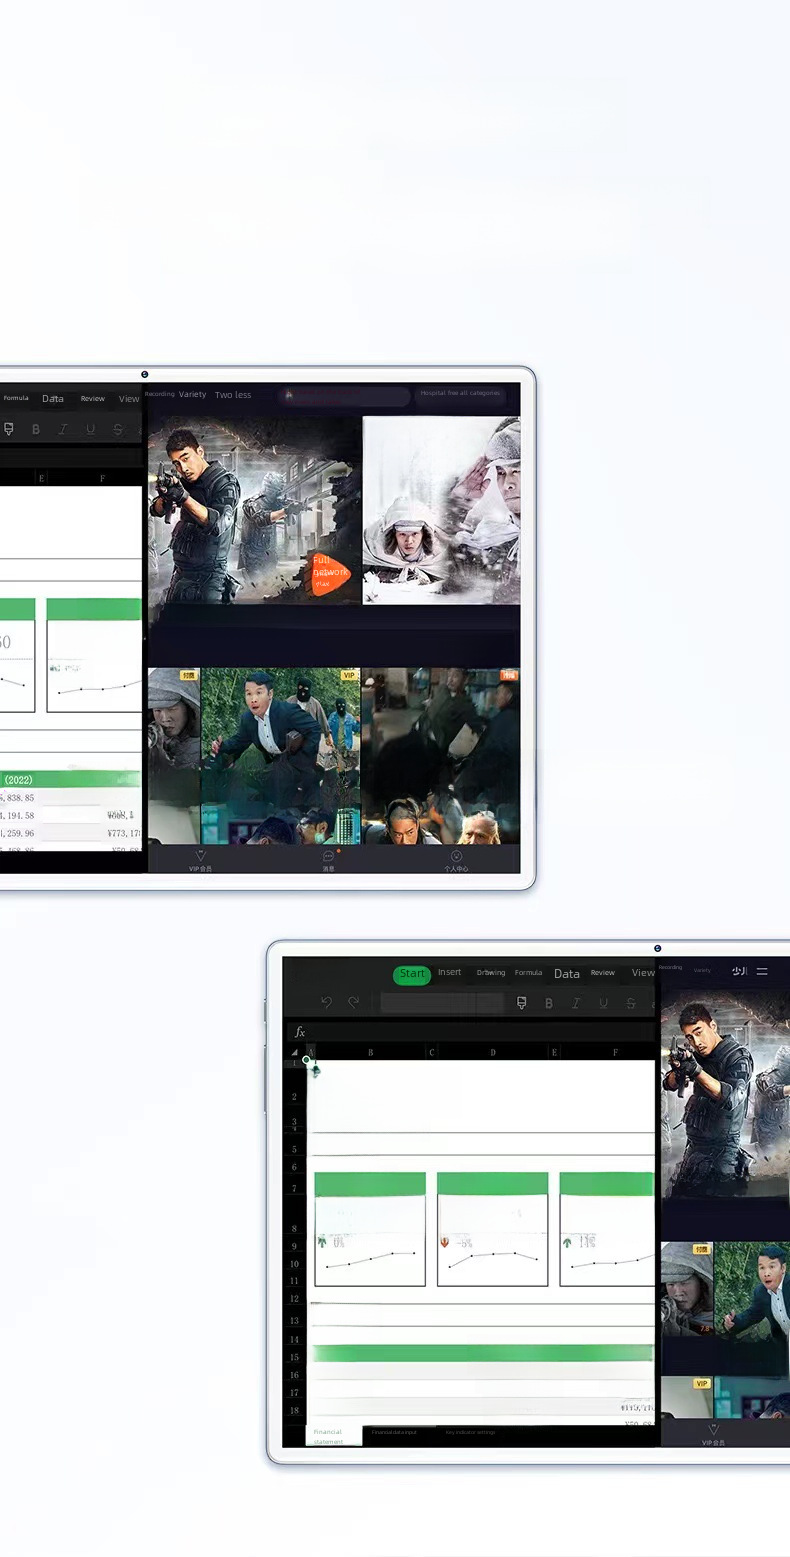The width and height of the screenshot is (790, 1557).
Task: Open 消息 messages icon in upper tablet
Action: 328,860
